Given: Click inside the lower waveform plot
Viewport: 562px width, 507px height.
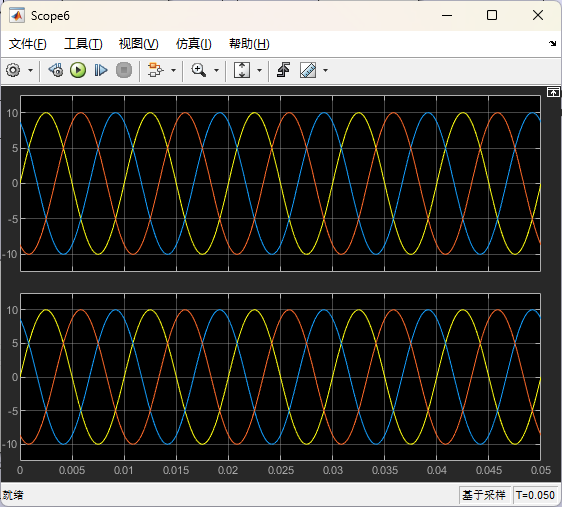Looking at the screenshot, I should click(281, 377).
